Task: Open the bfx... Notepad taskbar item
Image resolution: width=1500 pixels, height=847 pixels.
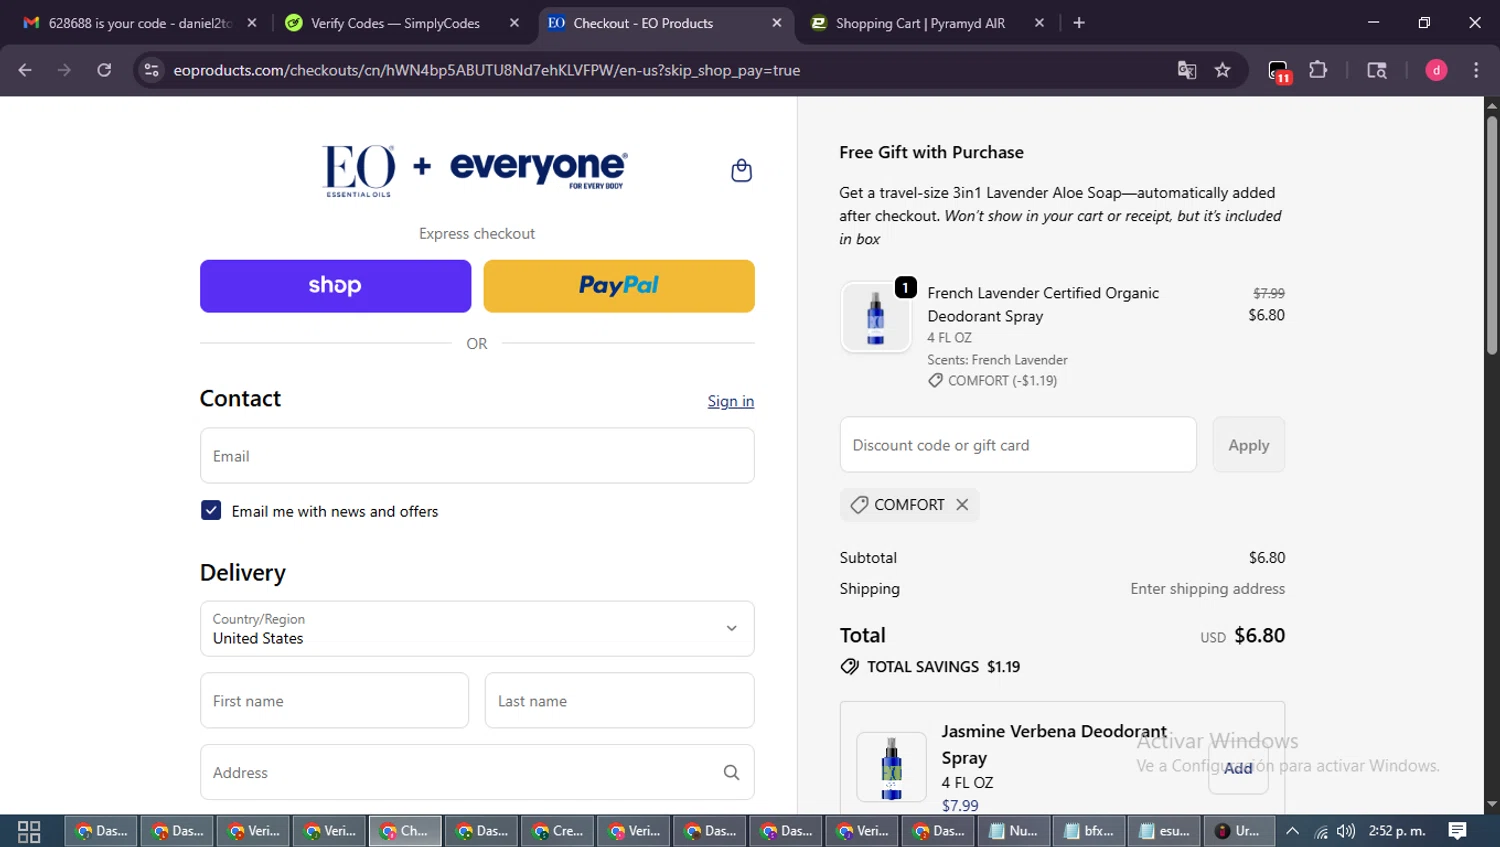Action: point(1090,831)
